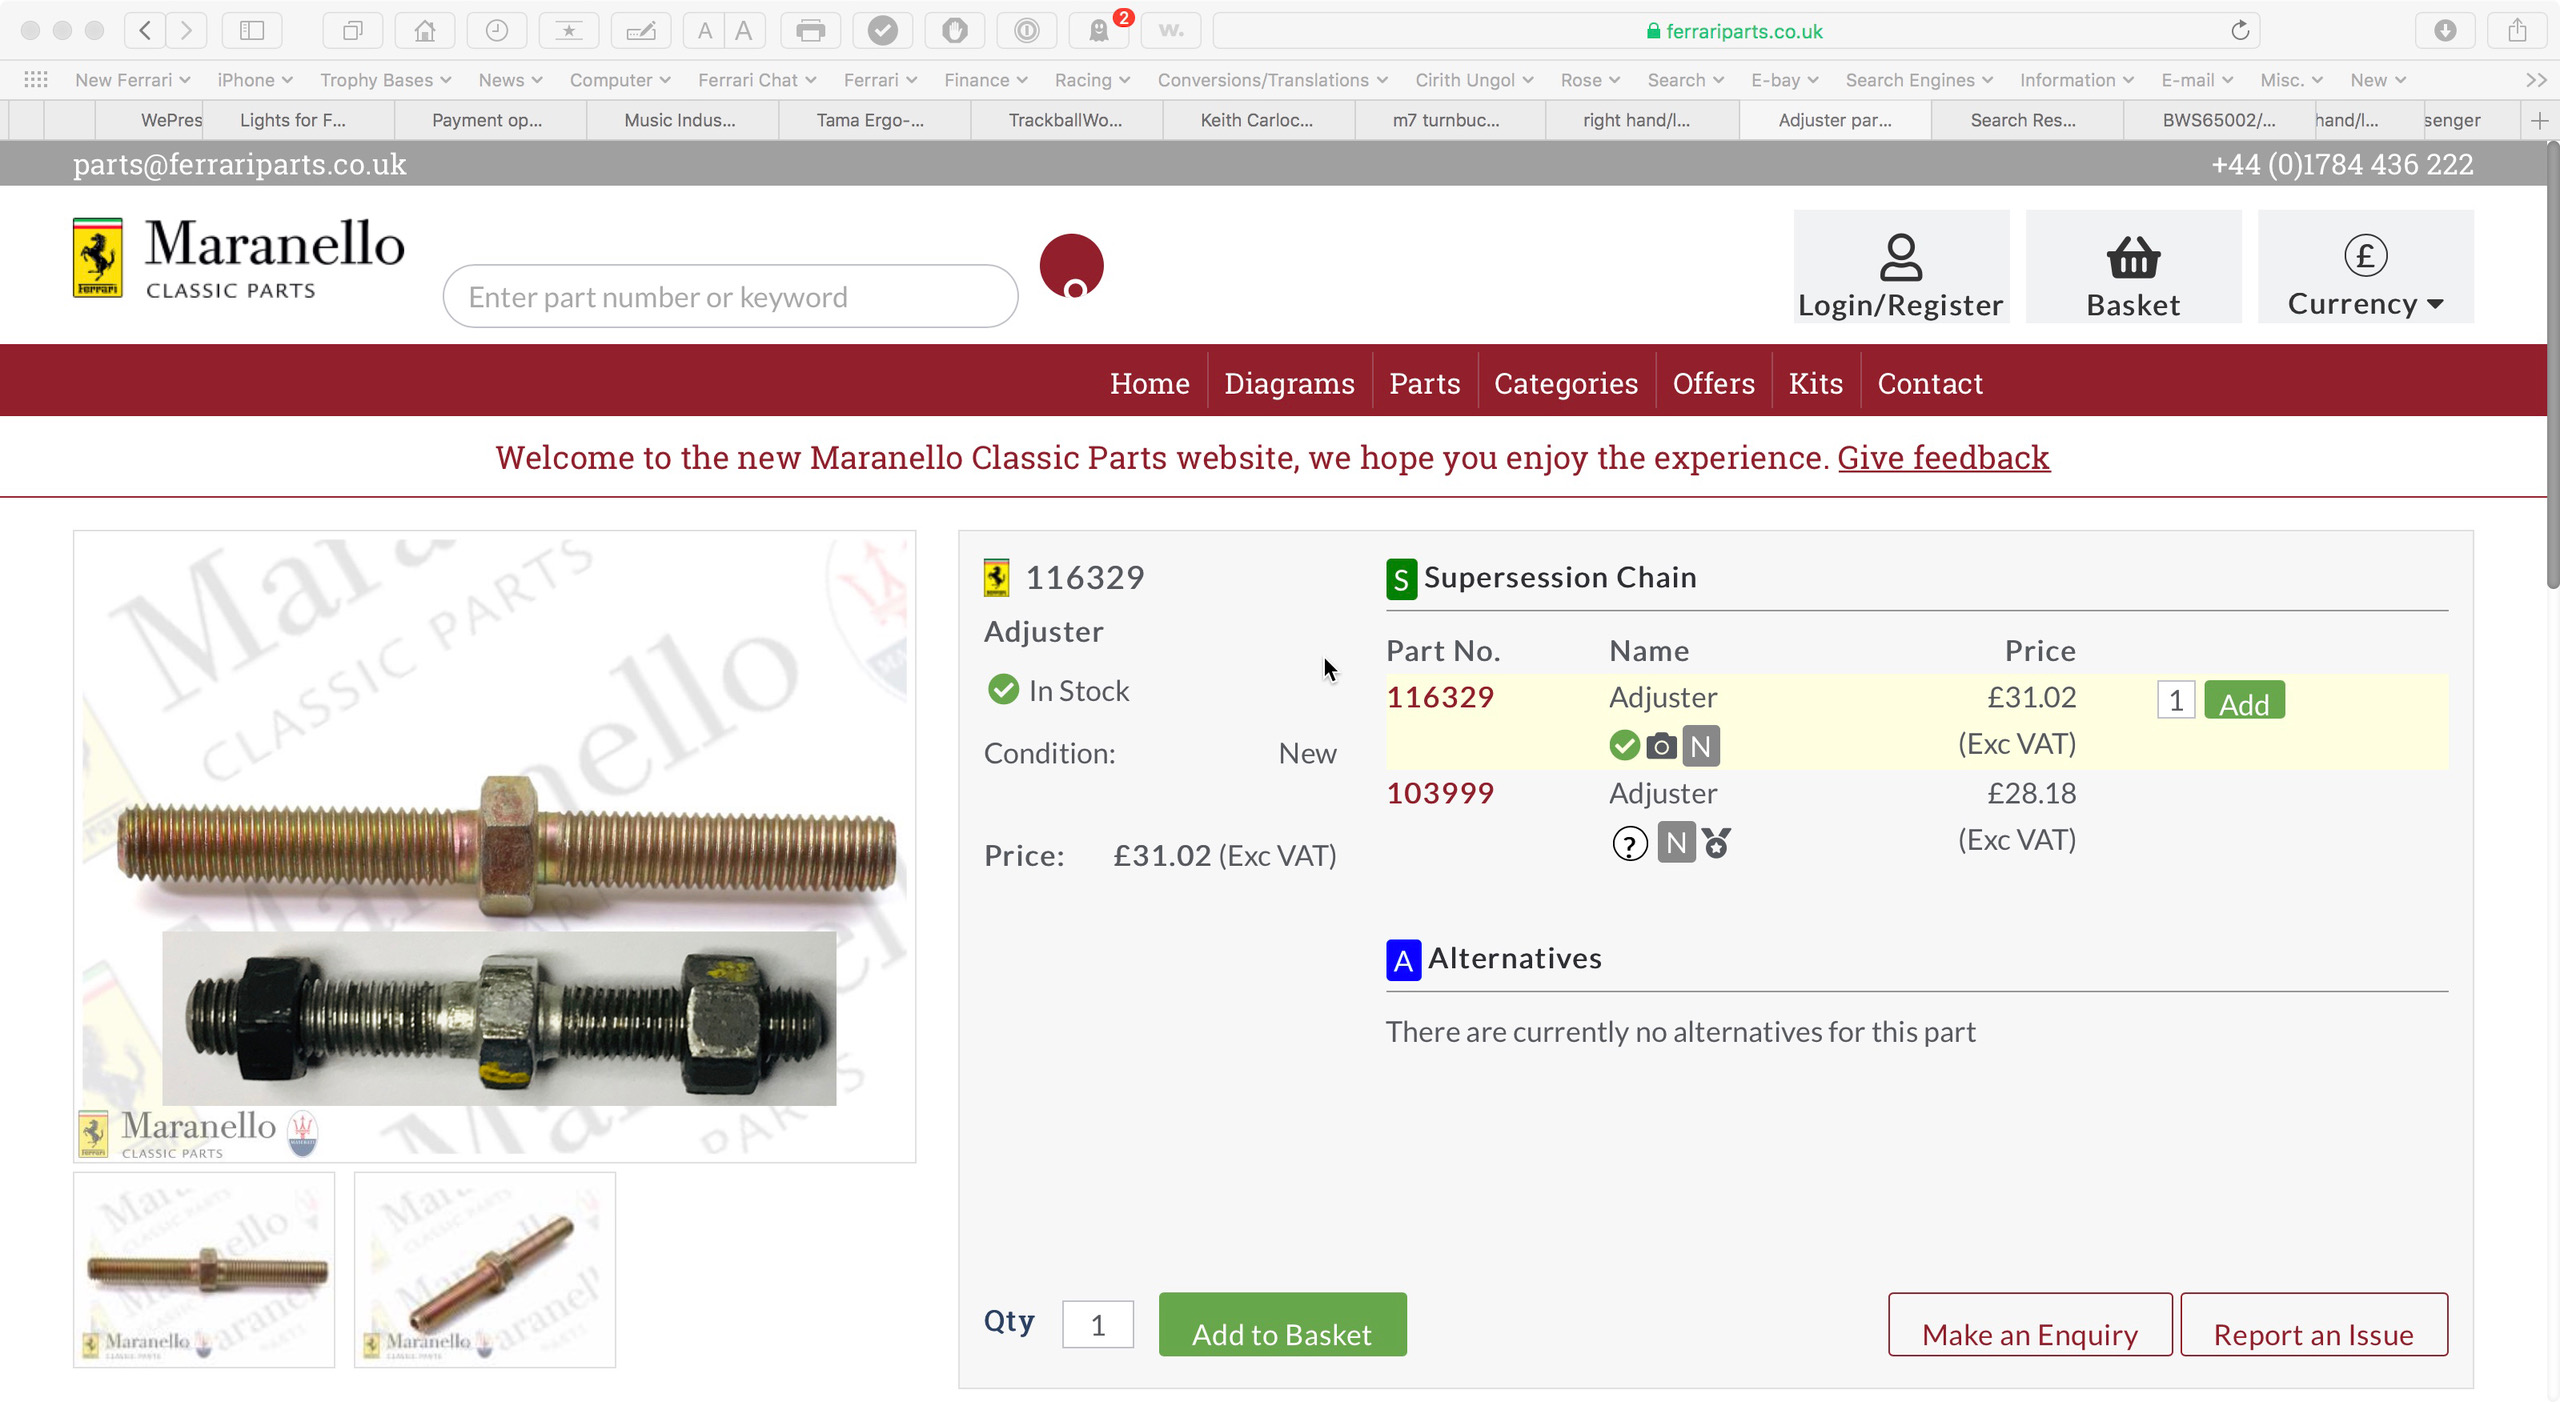Open the Categories menu item

tap(1565, 383)
